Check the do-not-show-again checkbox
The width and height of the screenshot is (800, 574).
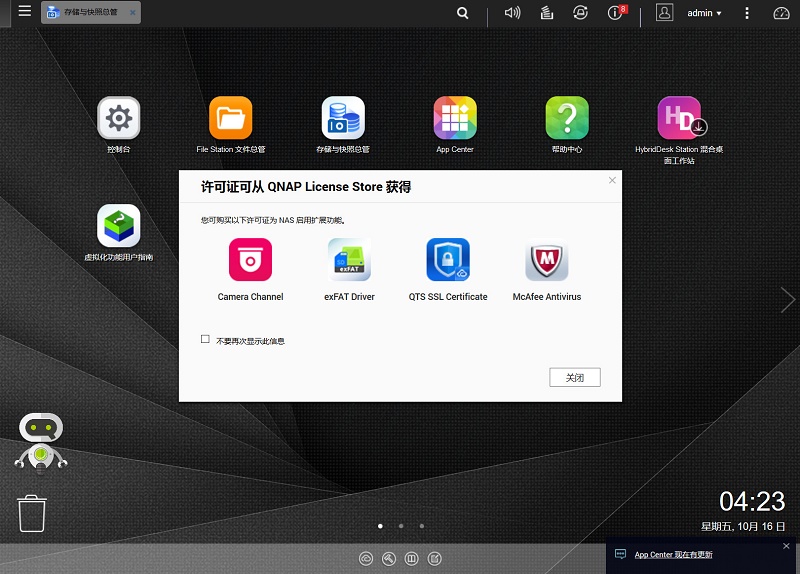206,340
